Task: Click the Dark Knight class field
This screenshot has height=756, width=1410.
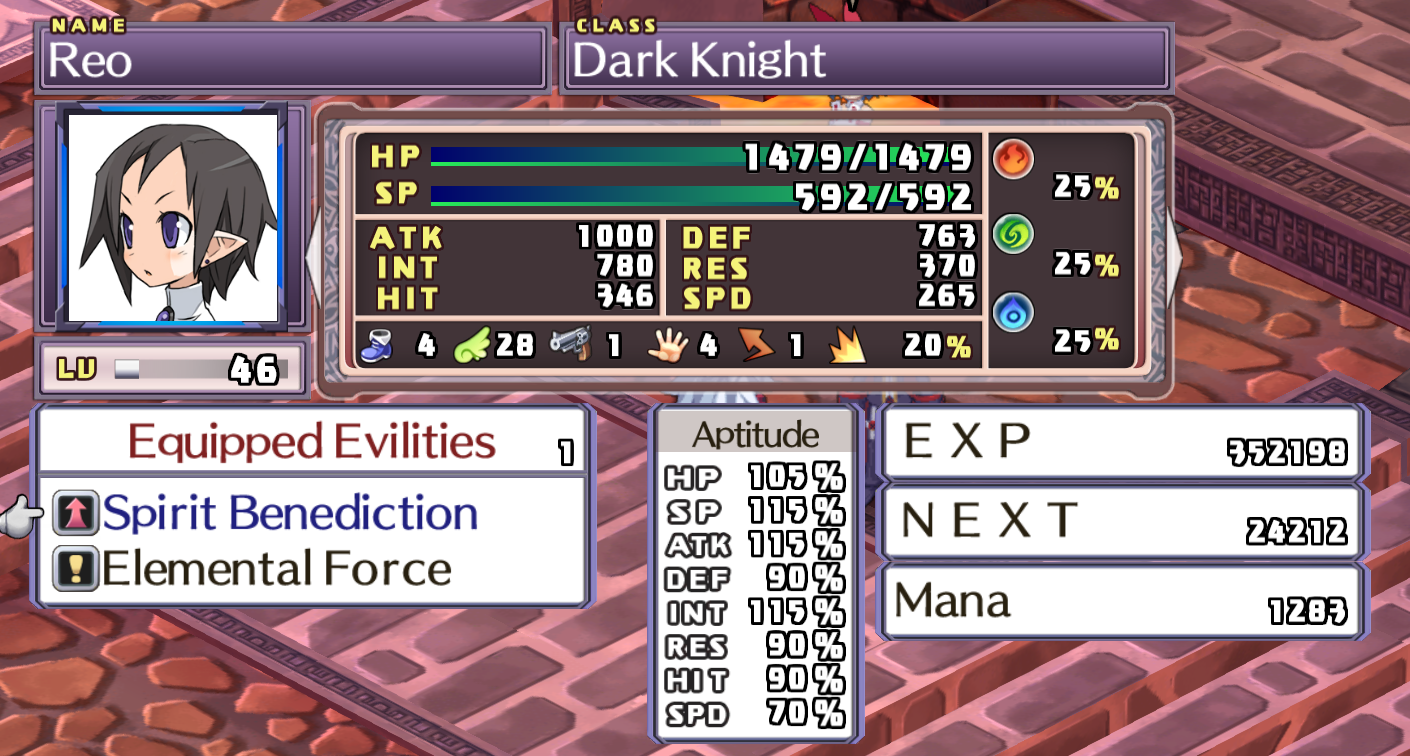Action: (867, 60)
